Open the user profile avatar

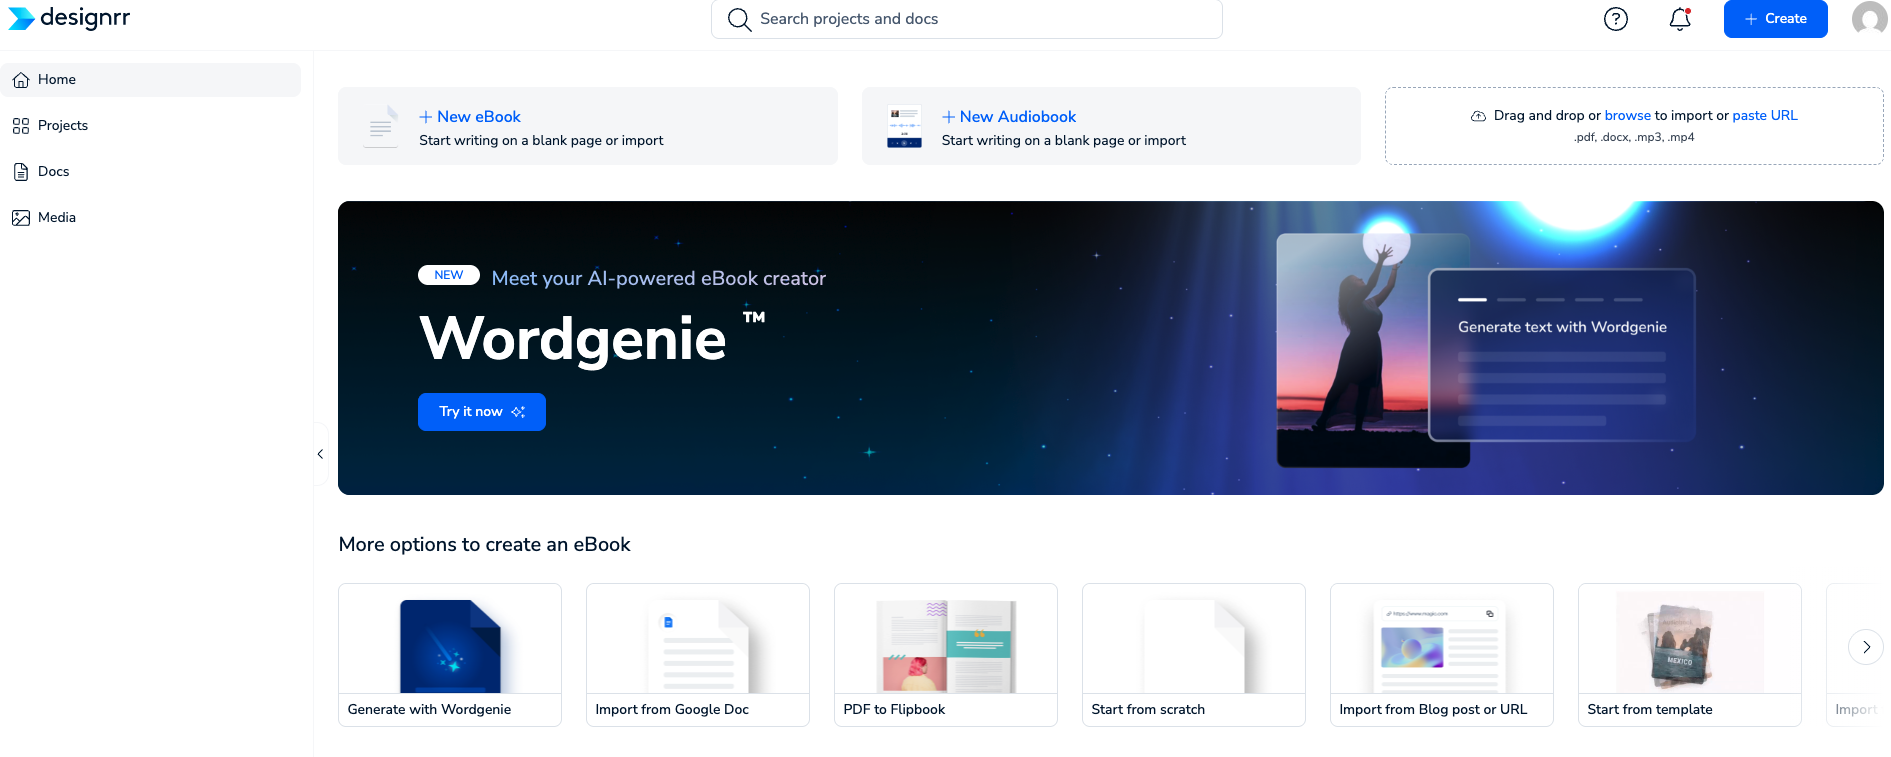(x=1869, y=19)
